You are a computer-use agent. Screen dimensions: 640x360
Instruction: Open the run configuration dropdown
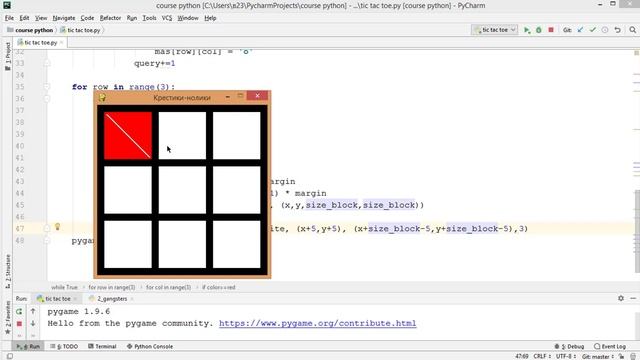pyautogui.click(x=494, y=30)
